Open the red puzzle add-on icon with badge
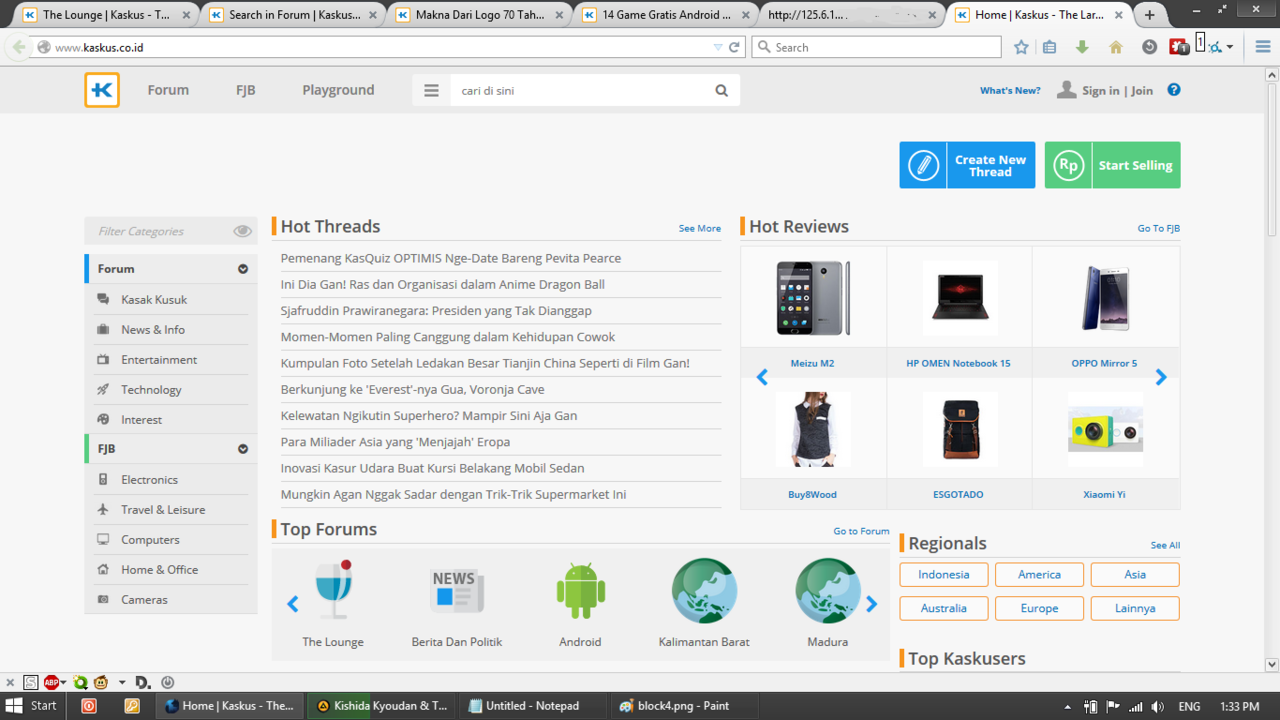This screenshot has width=1280, height=720. 1179,47
